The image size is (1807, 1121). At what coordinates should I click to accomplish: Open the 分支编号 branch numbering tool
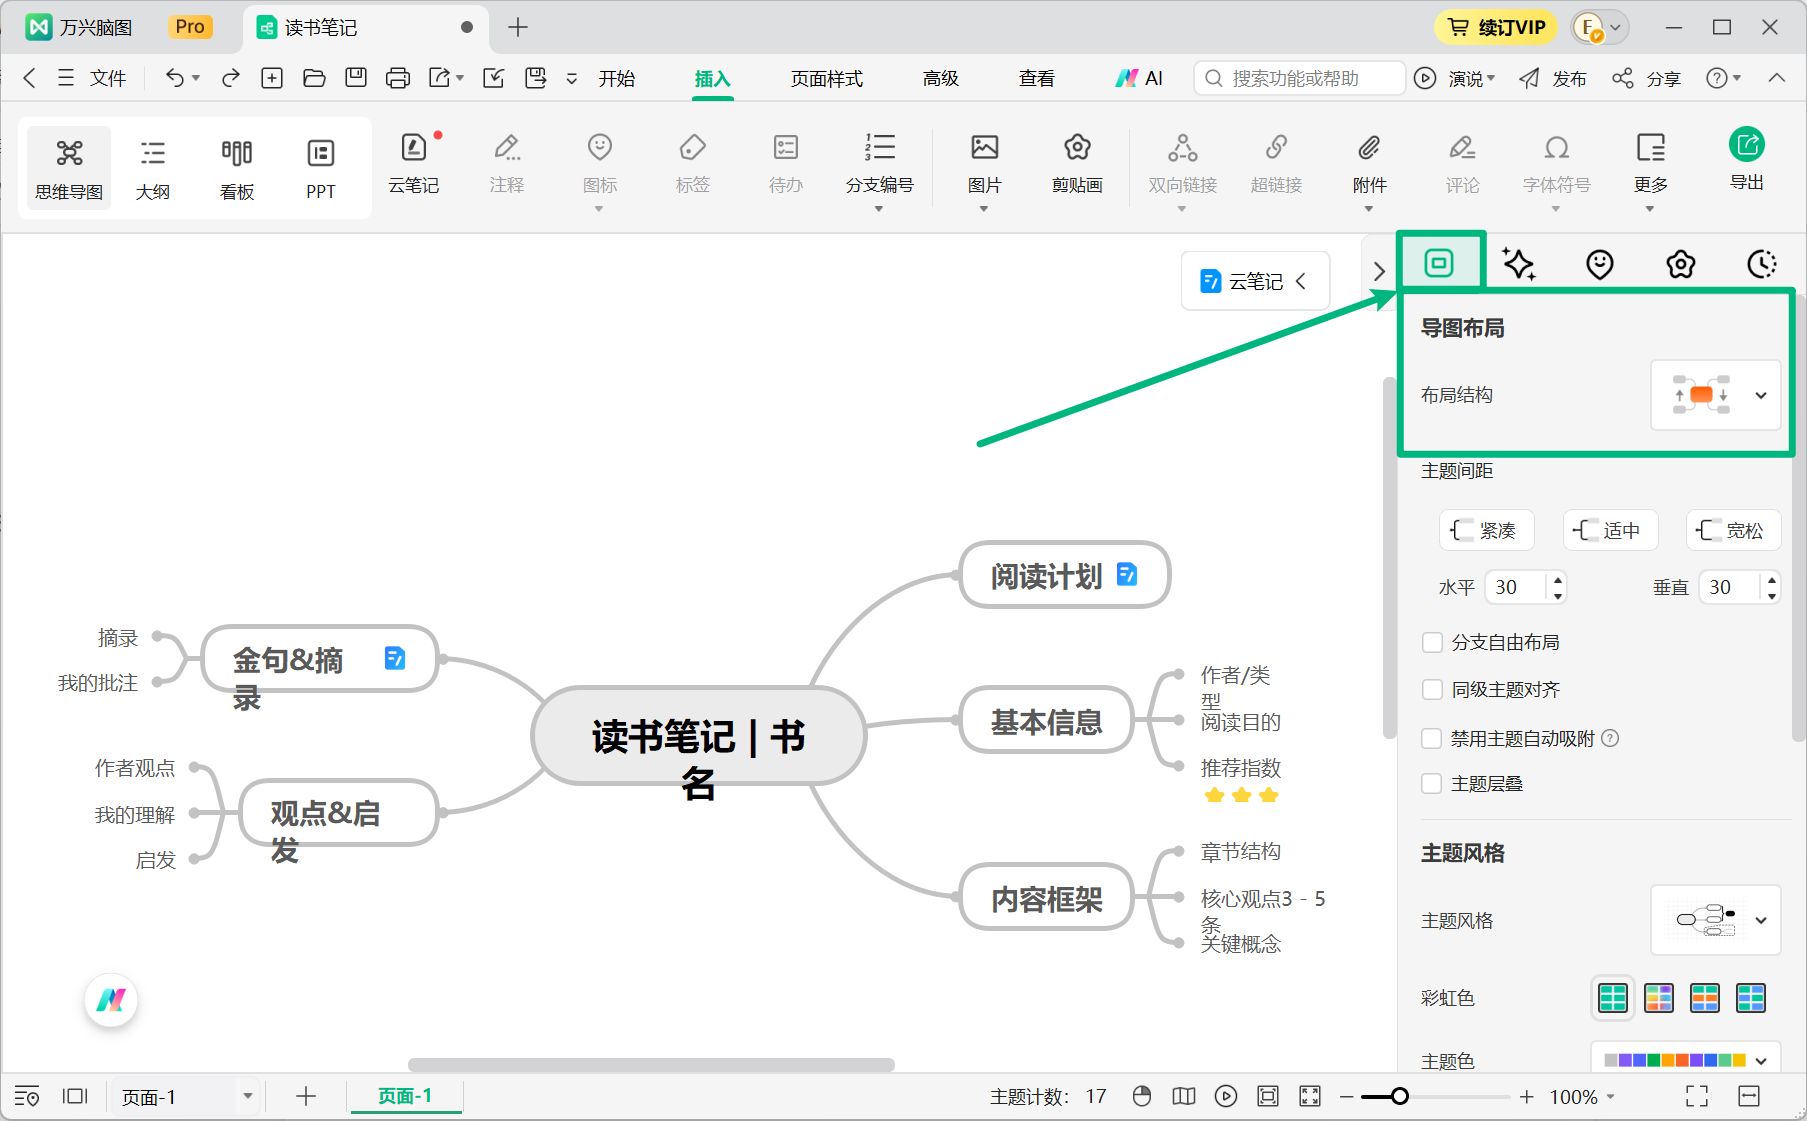coord(879,164)
